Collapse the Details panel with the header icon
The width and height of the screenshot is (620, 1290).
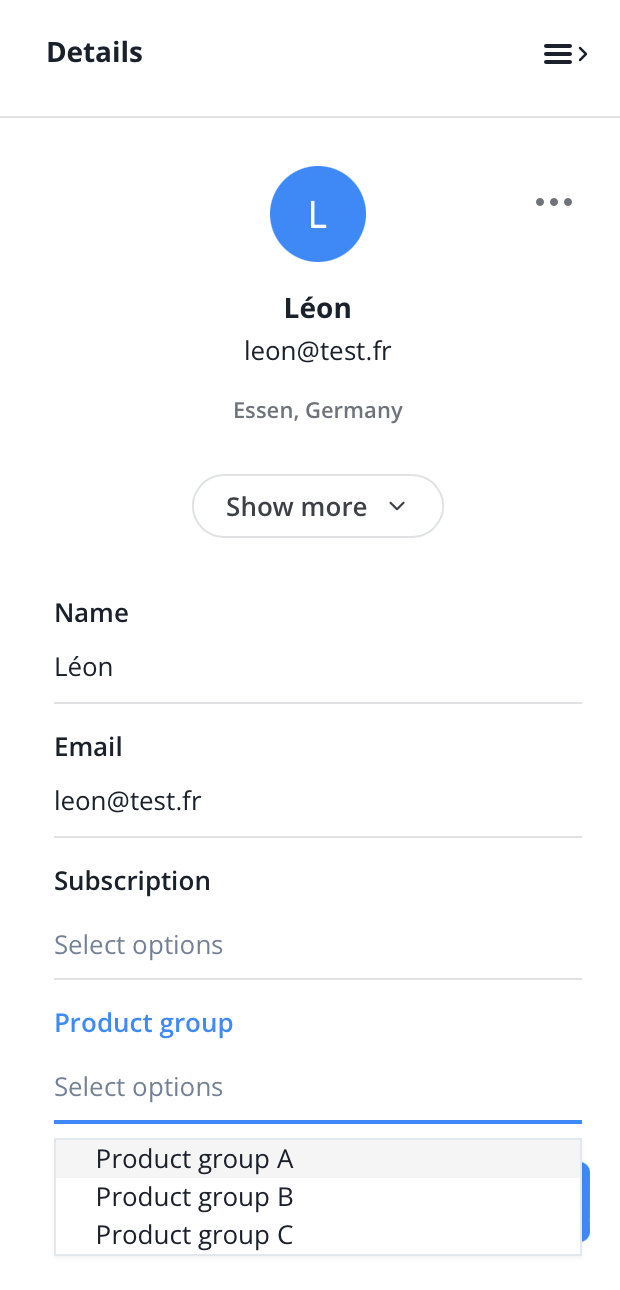pyautogui.click(x=565, y=54)
